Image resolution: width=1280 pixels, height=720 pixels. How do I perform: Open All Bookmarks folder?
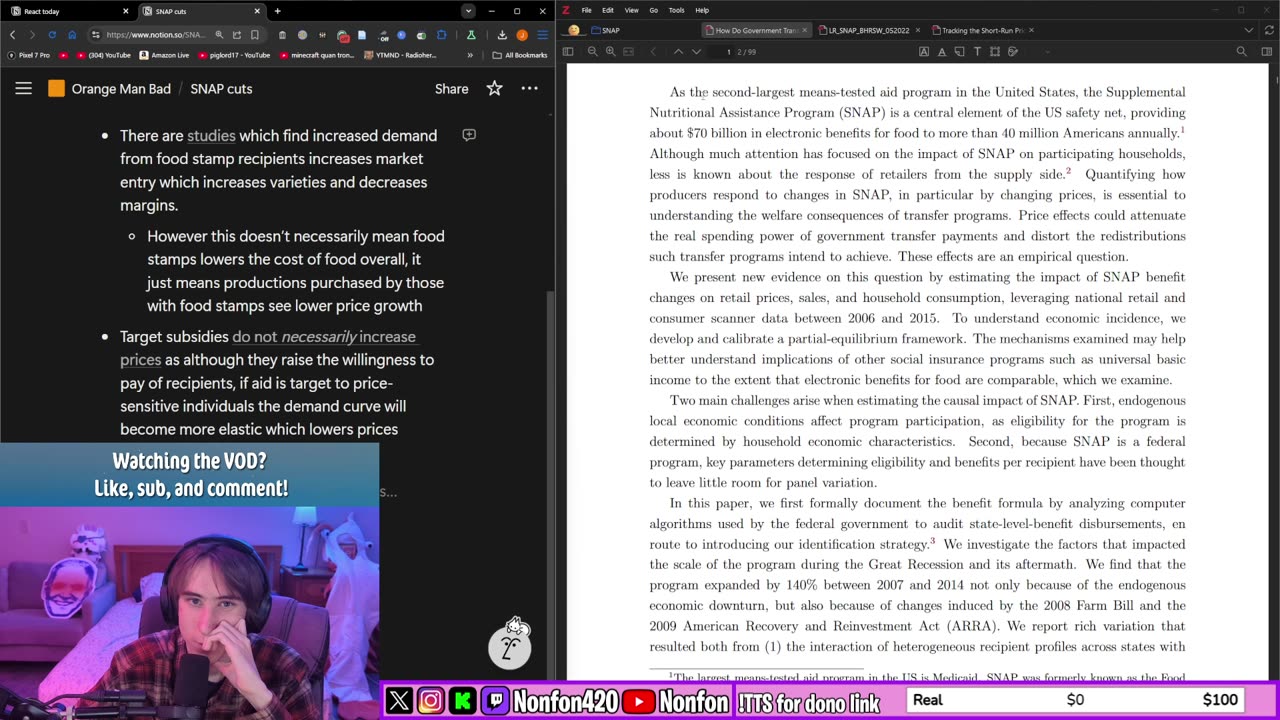click(520, 55)
